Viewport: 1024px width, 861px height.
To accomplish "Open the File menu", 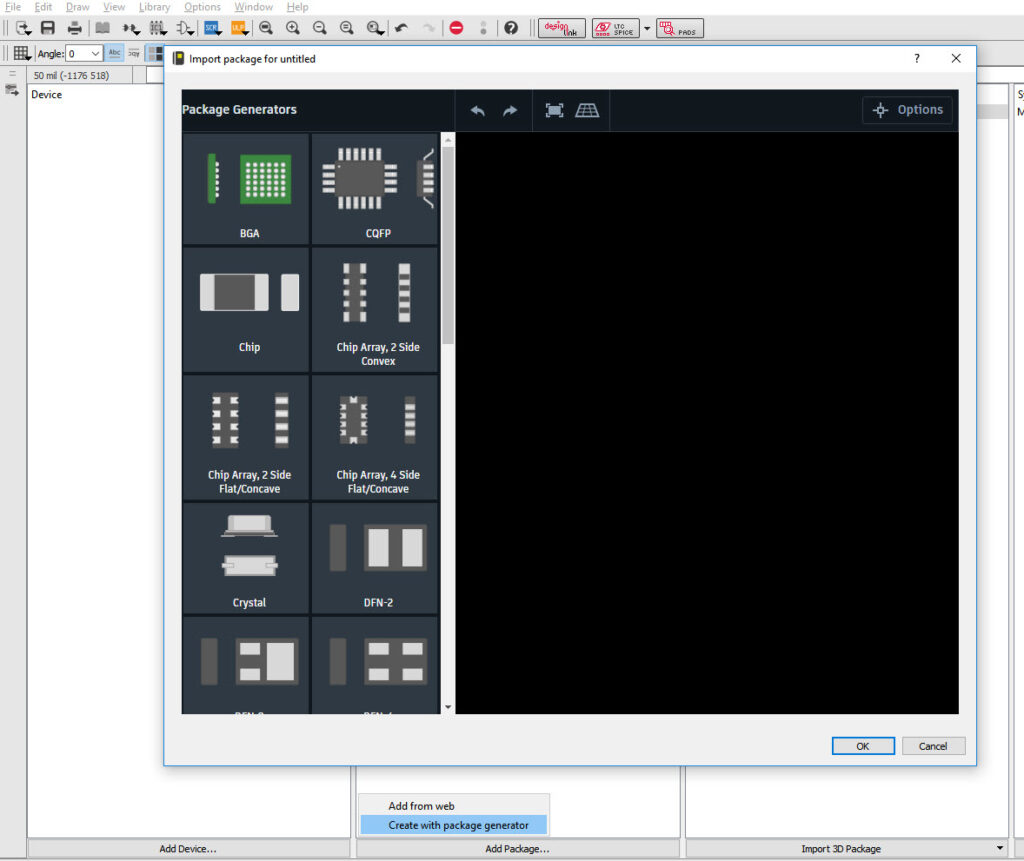I will coord(13,7).
